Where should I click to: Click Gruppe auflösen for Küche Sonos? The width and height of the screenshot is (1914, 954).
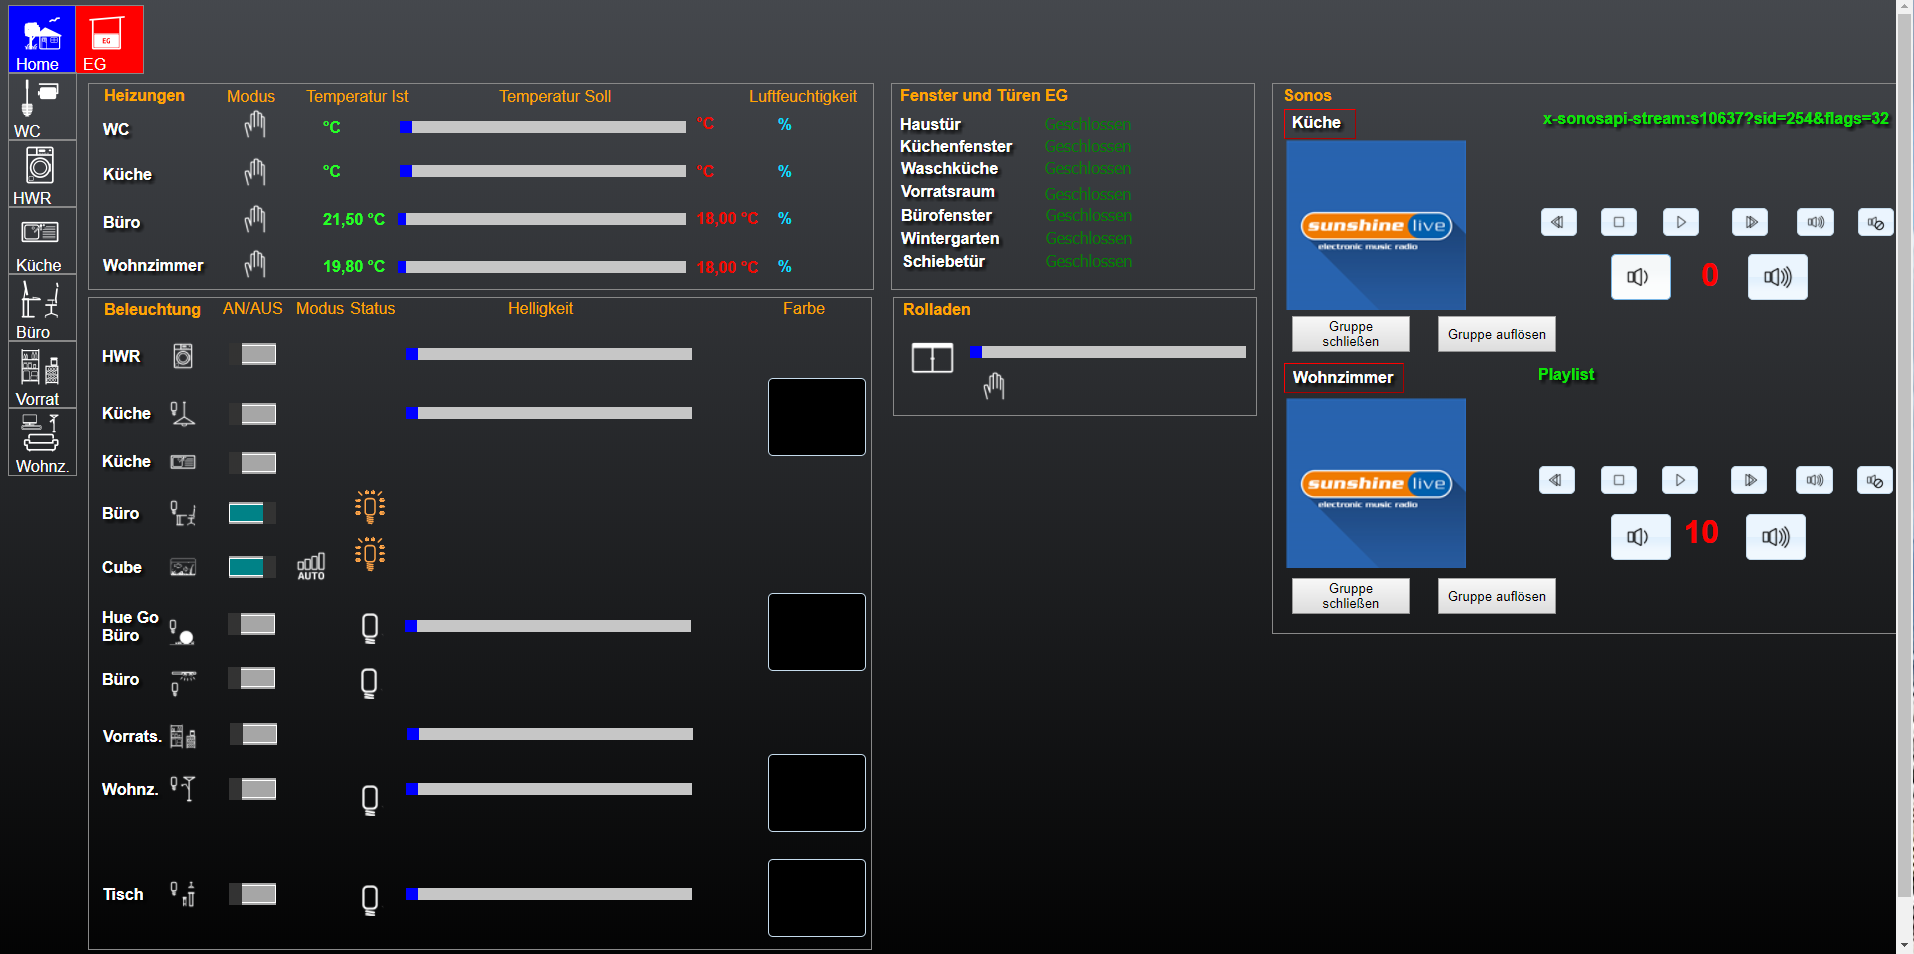tap(1497, 334)
